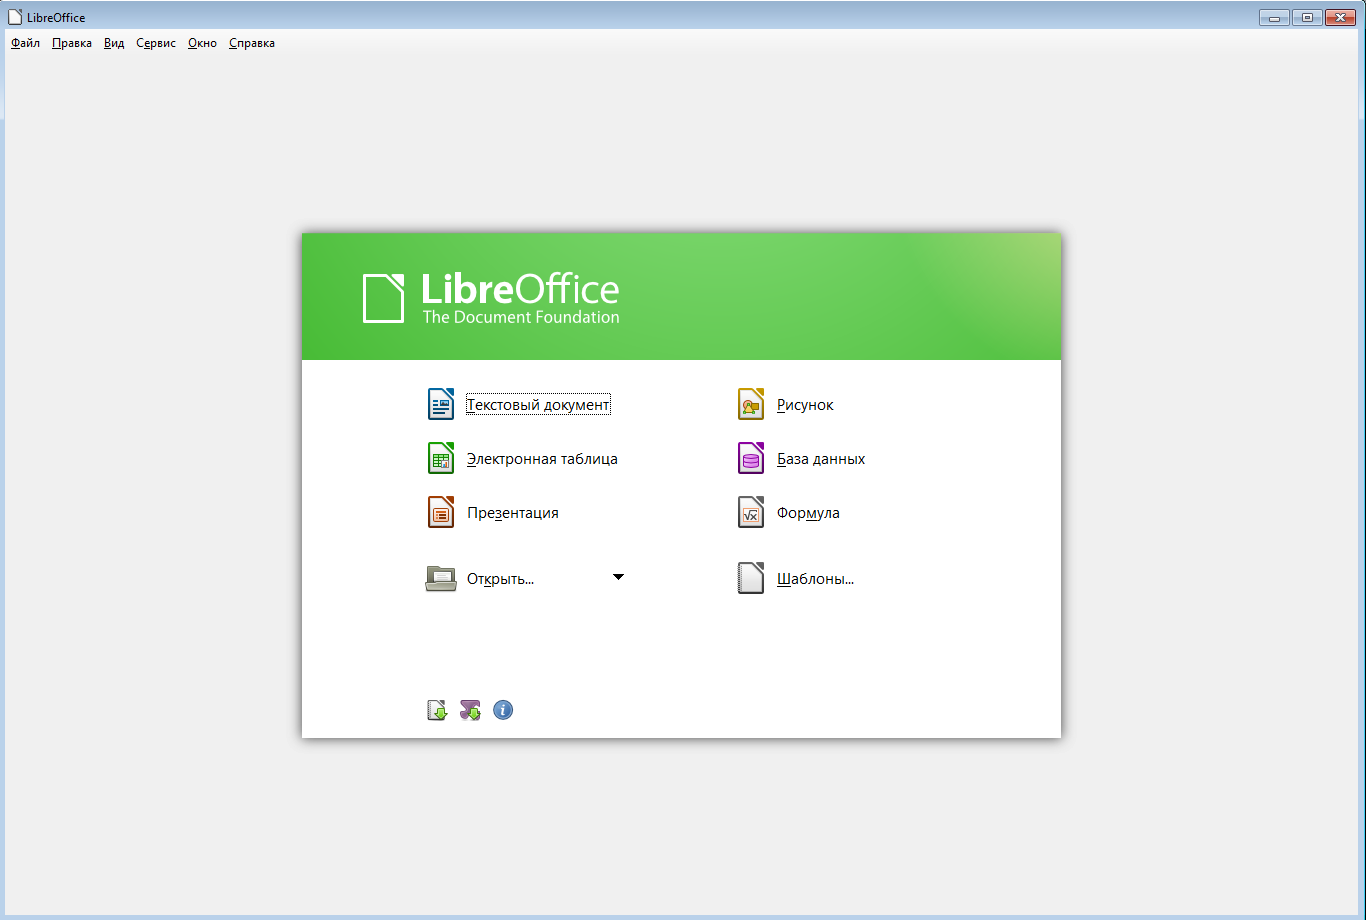Expand the recent documents arrow beside Открыть
The height and width of the screenshot is (920, 1366).
point(618,577)
